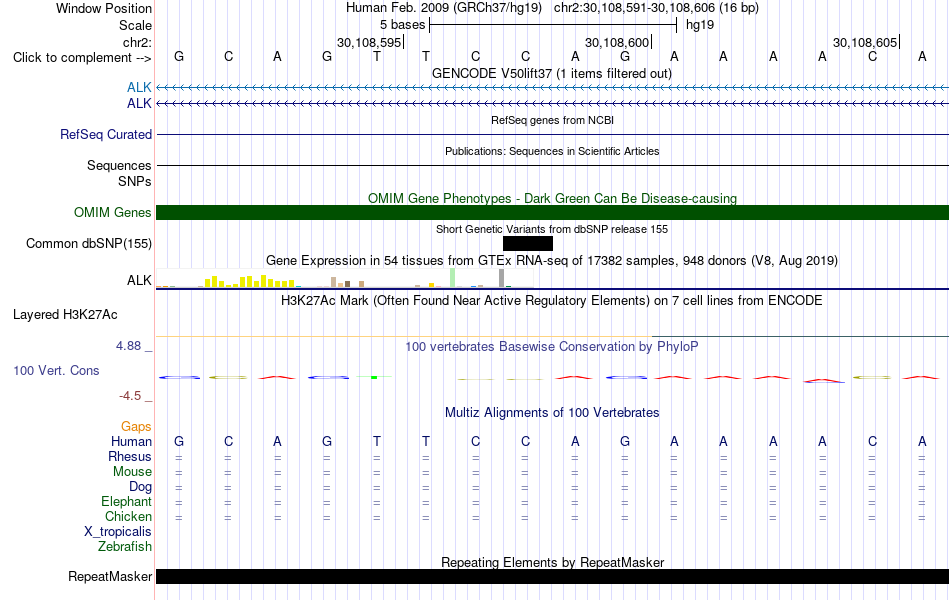Click 'chr2:30,108,591-30,108,606 (16 bp)' position text

click(656, 8)
